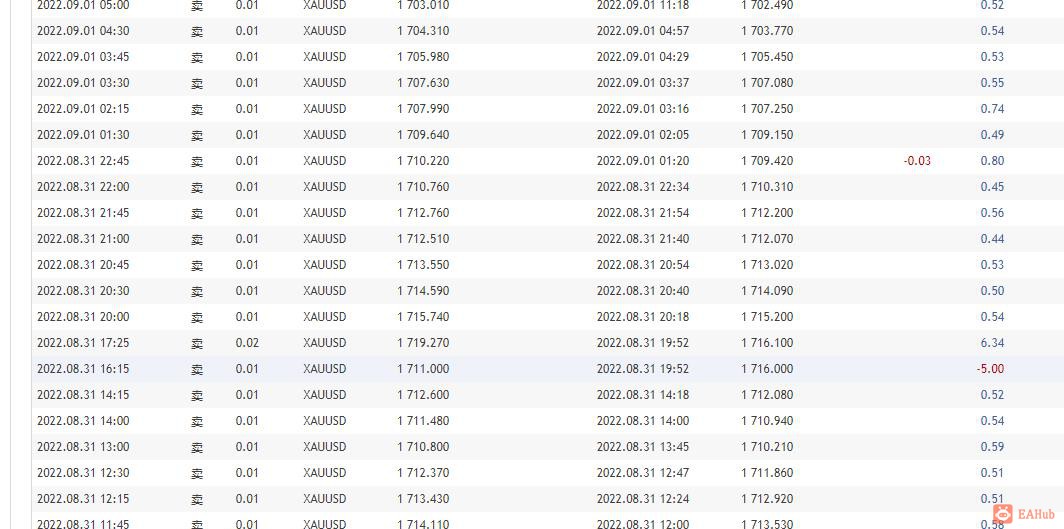The height and width of the screenshot is (529, 1064).
Task: Select the highlighted 2022.08.31 16:15 trade row
Action: (x=548, y=369)
